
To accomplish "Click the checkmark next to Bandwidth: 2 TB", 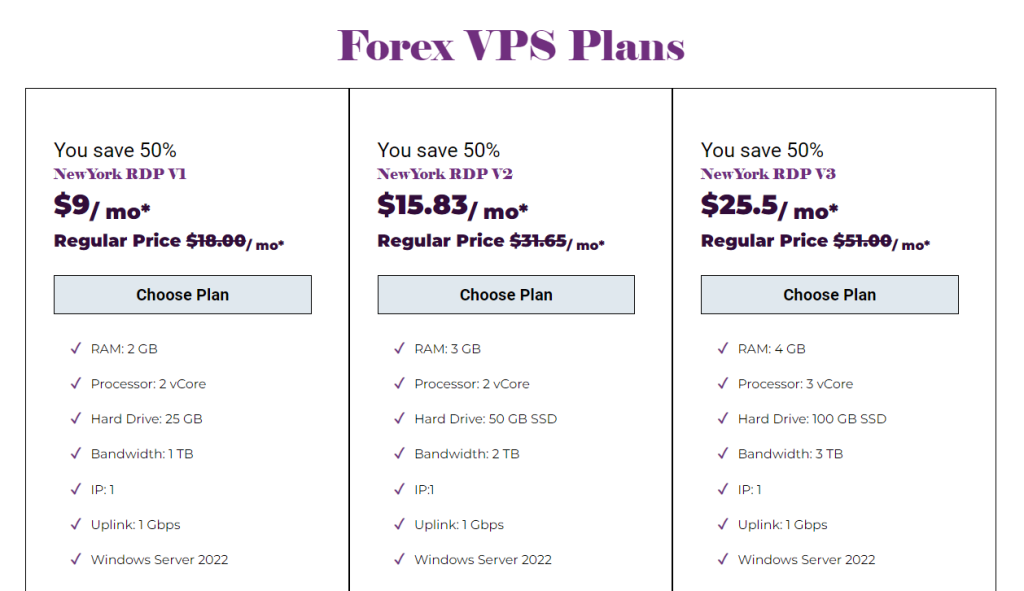I will 400,454.
